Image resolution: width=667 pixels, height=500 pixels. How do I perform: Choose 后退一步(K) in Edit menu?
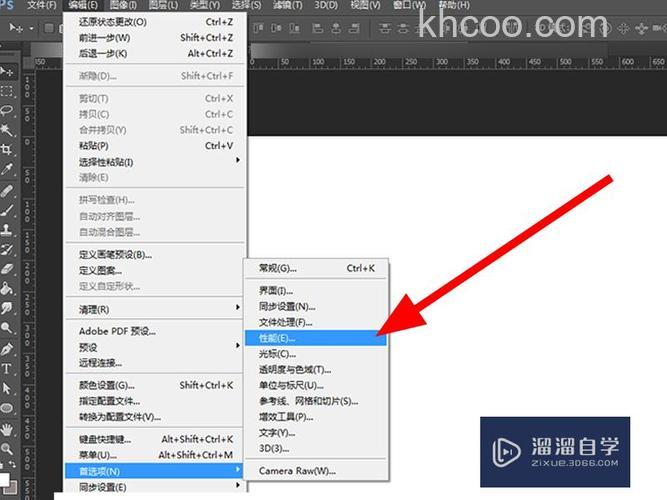[x=155, y=53]
